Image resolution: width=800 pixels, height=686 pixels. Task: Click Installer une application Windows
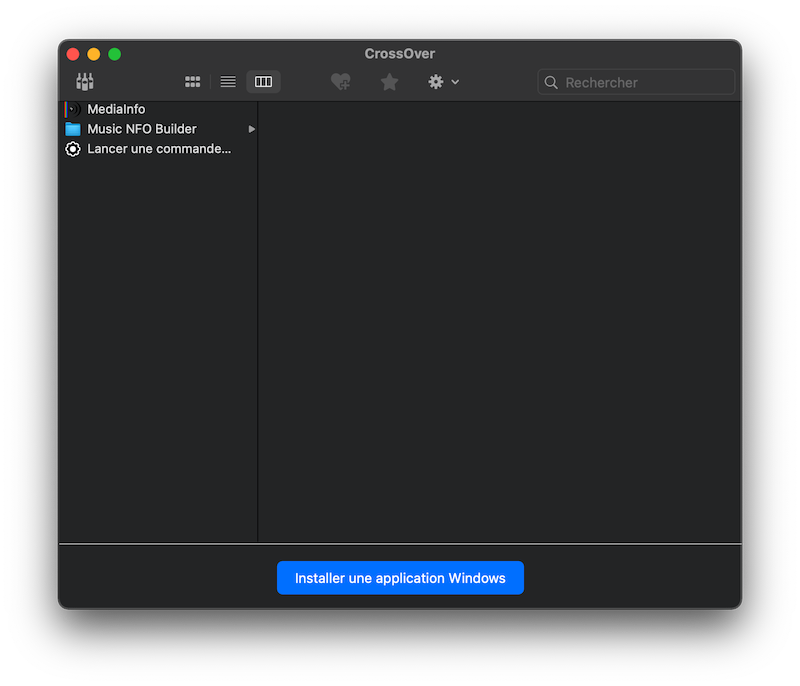[x=401, y=578]
